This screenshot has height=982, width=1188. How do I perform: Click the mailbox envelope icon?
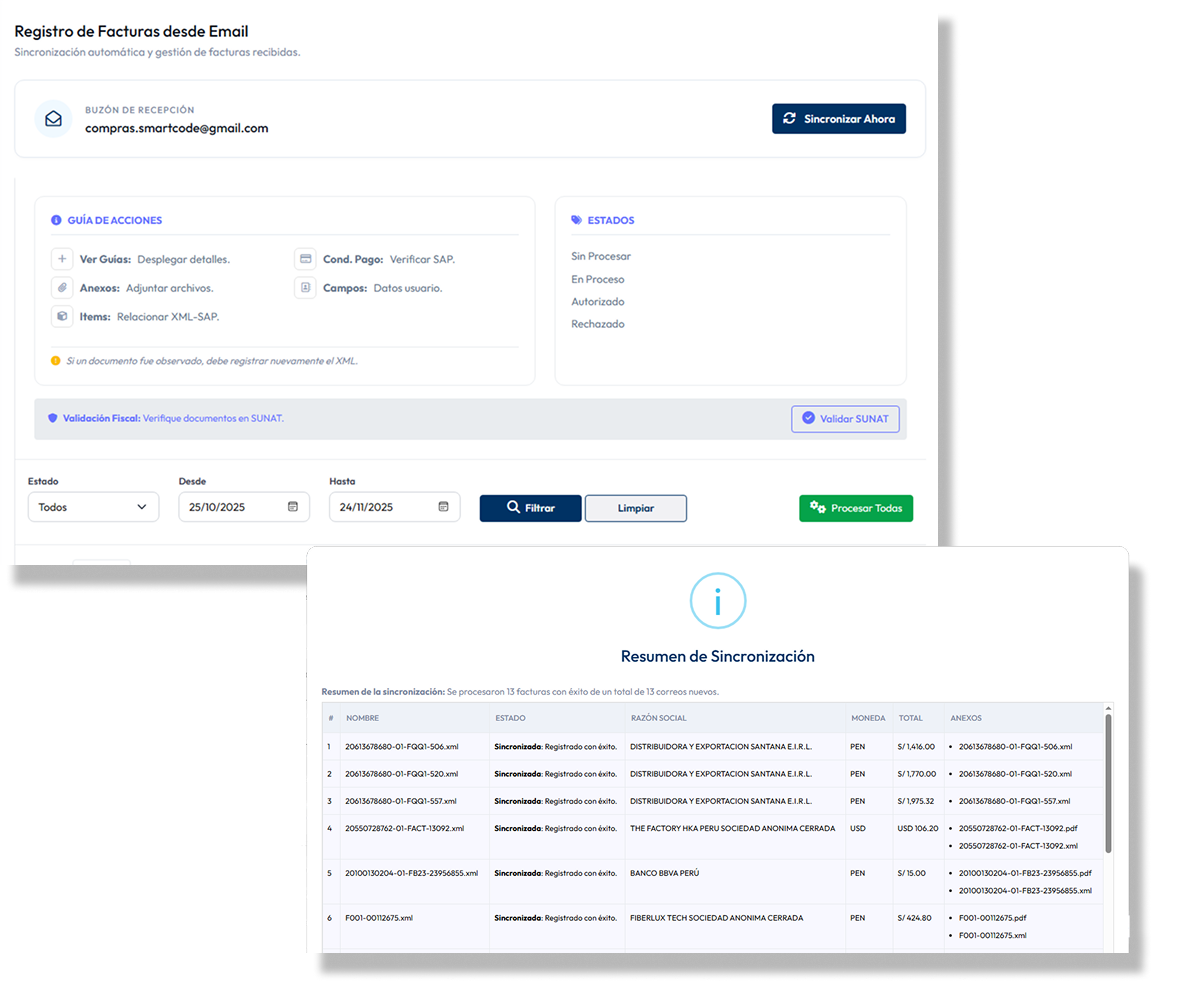[x=53, y=119]
